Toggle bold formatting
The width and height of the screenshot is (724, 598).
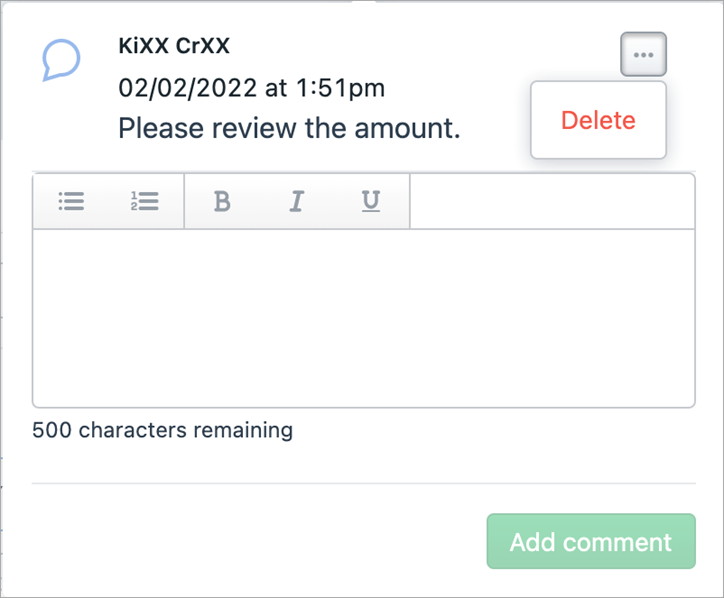(222, 201)
